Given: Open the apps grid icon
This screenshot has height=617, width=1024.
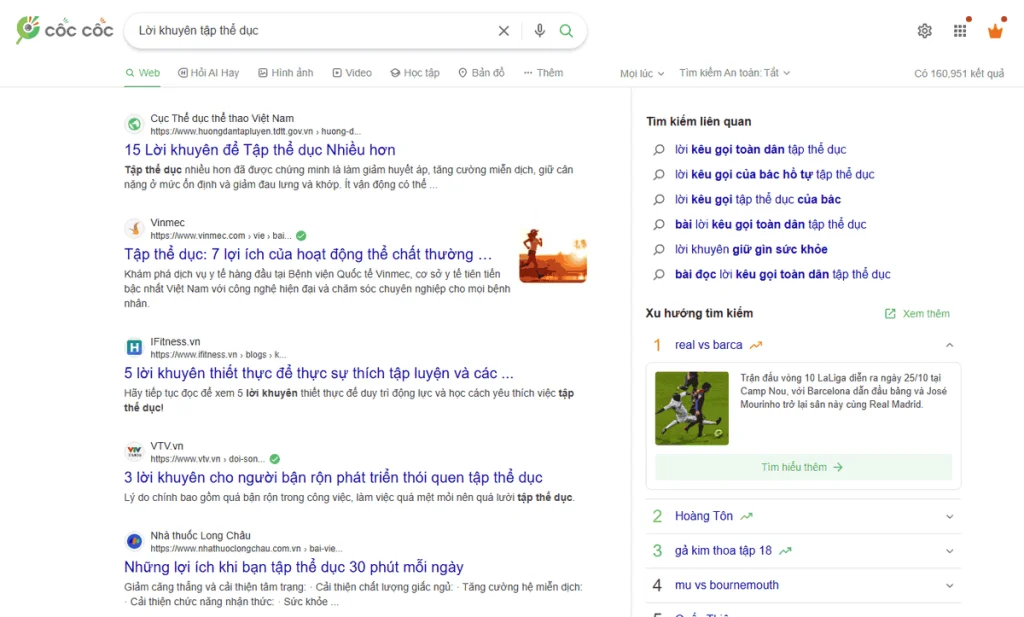Looking at the screenshot, I should 959,31.
